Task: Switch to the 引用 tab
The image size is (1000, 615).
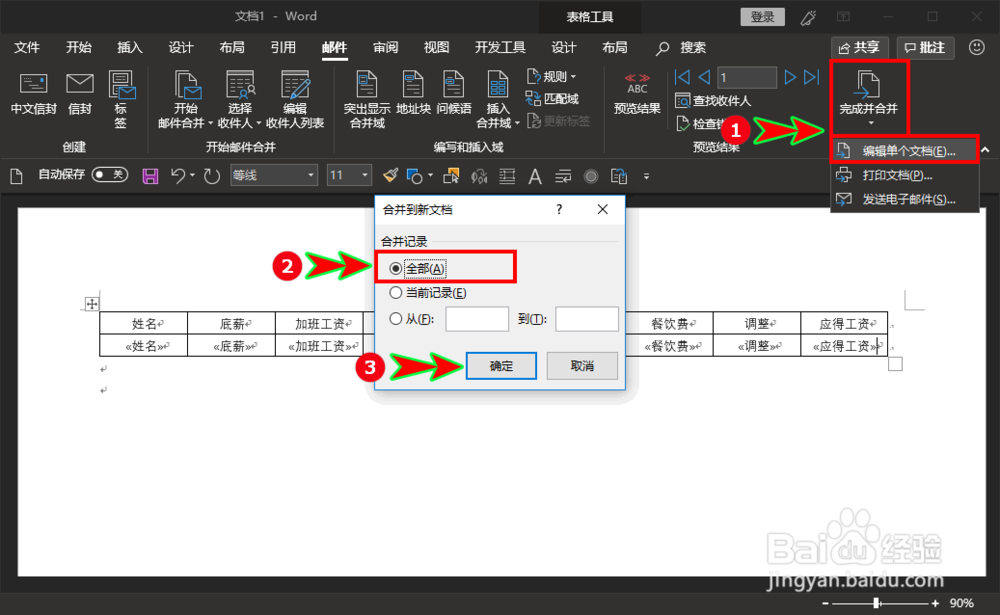Action: 283,47
